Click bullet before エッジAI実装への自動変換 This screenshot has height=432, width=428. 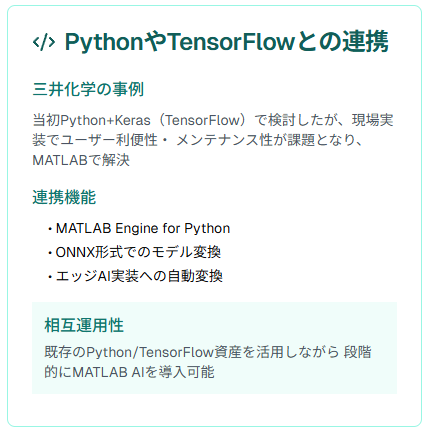[50, 277]
